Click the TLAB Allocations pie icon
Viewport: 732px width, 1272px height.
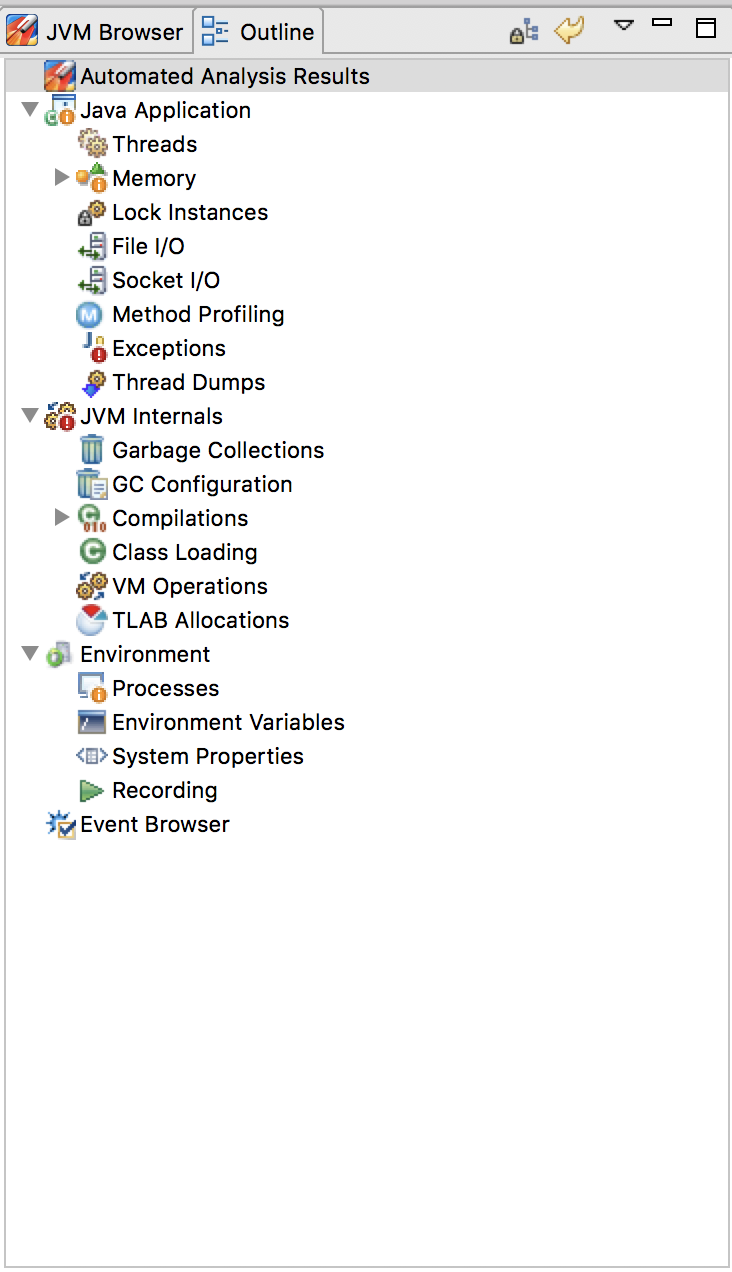pos(92,620)
